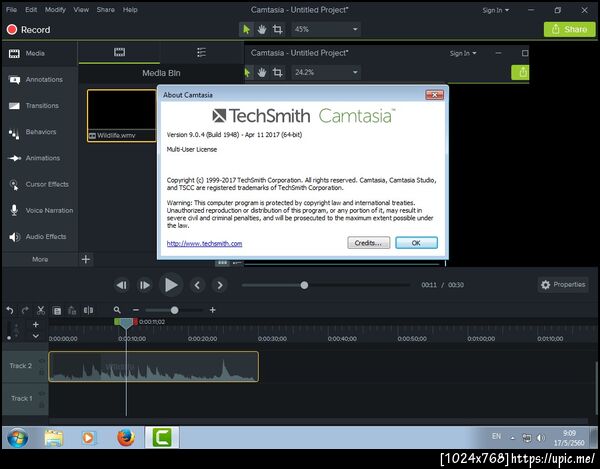Play the video preview

(171, 285)
